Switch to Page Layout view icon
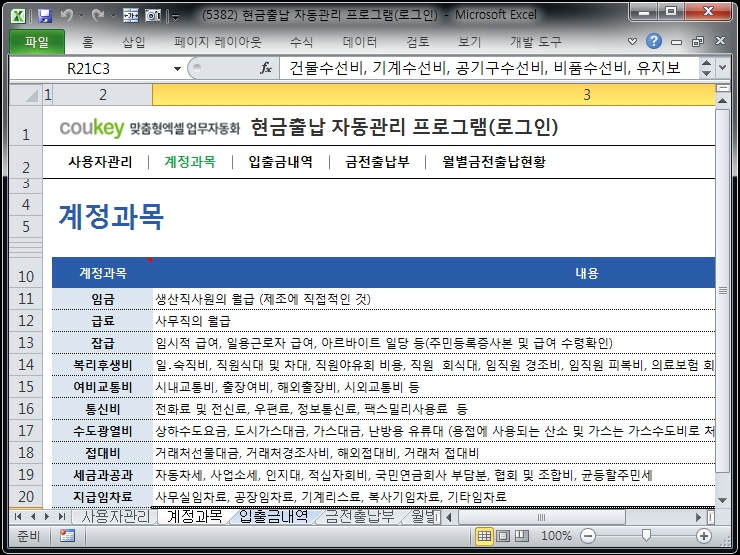Viewport: 740px width, 555px height. click(x=503, y=536)
